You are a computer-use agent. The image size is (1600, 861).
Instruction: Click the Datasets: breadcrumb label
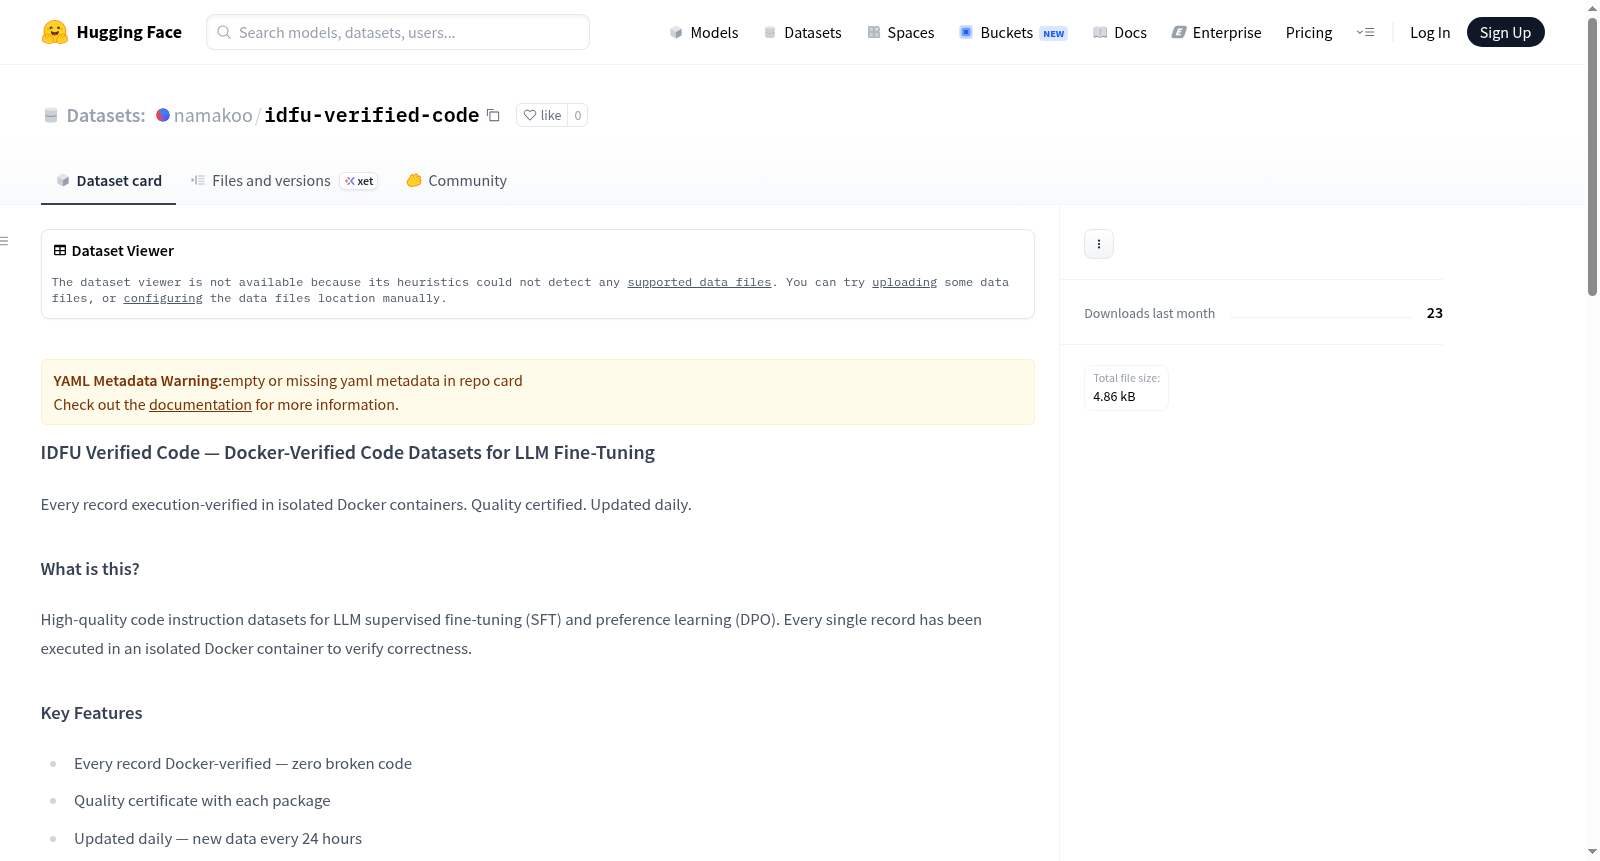tap(106, 115)
